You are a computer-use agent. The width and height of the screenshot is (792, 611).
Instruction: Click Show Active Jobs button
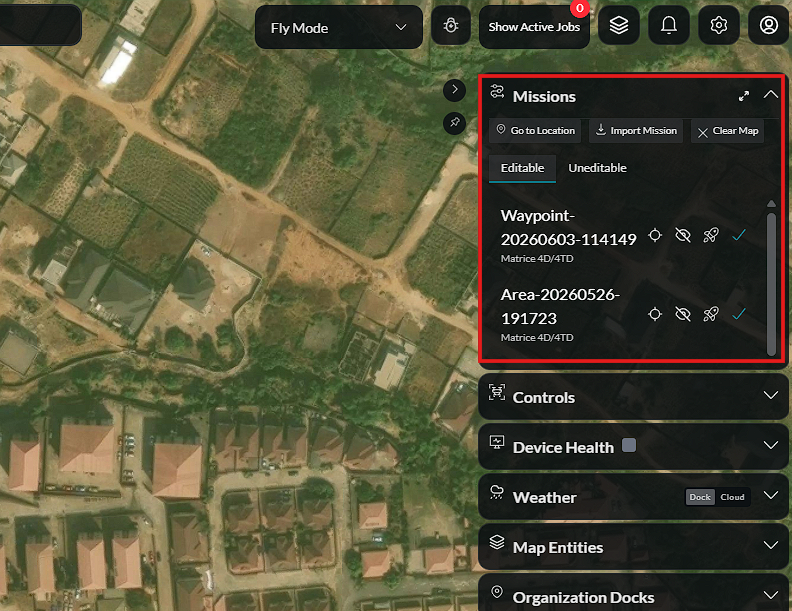534,27
